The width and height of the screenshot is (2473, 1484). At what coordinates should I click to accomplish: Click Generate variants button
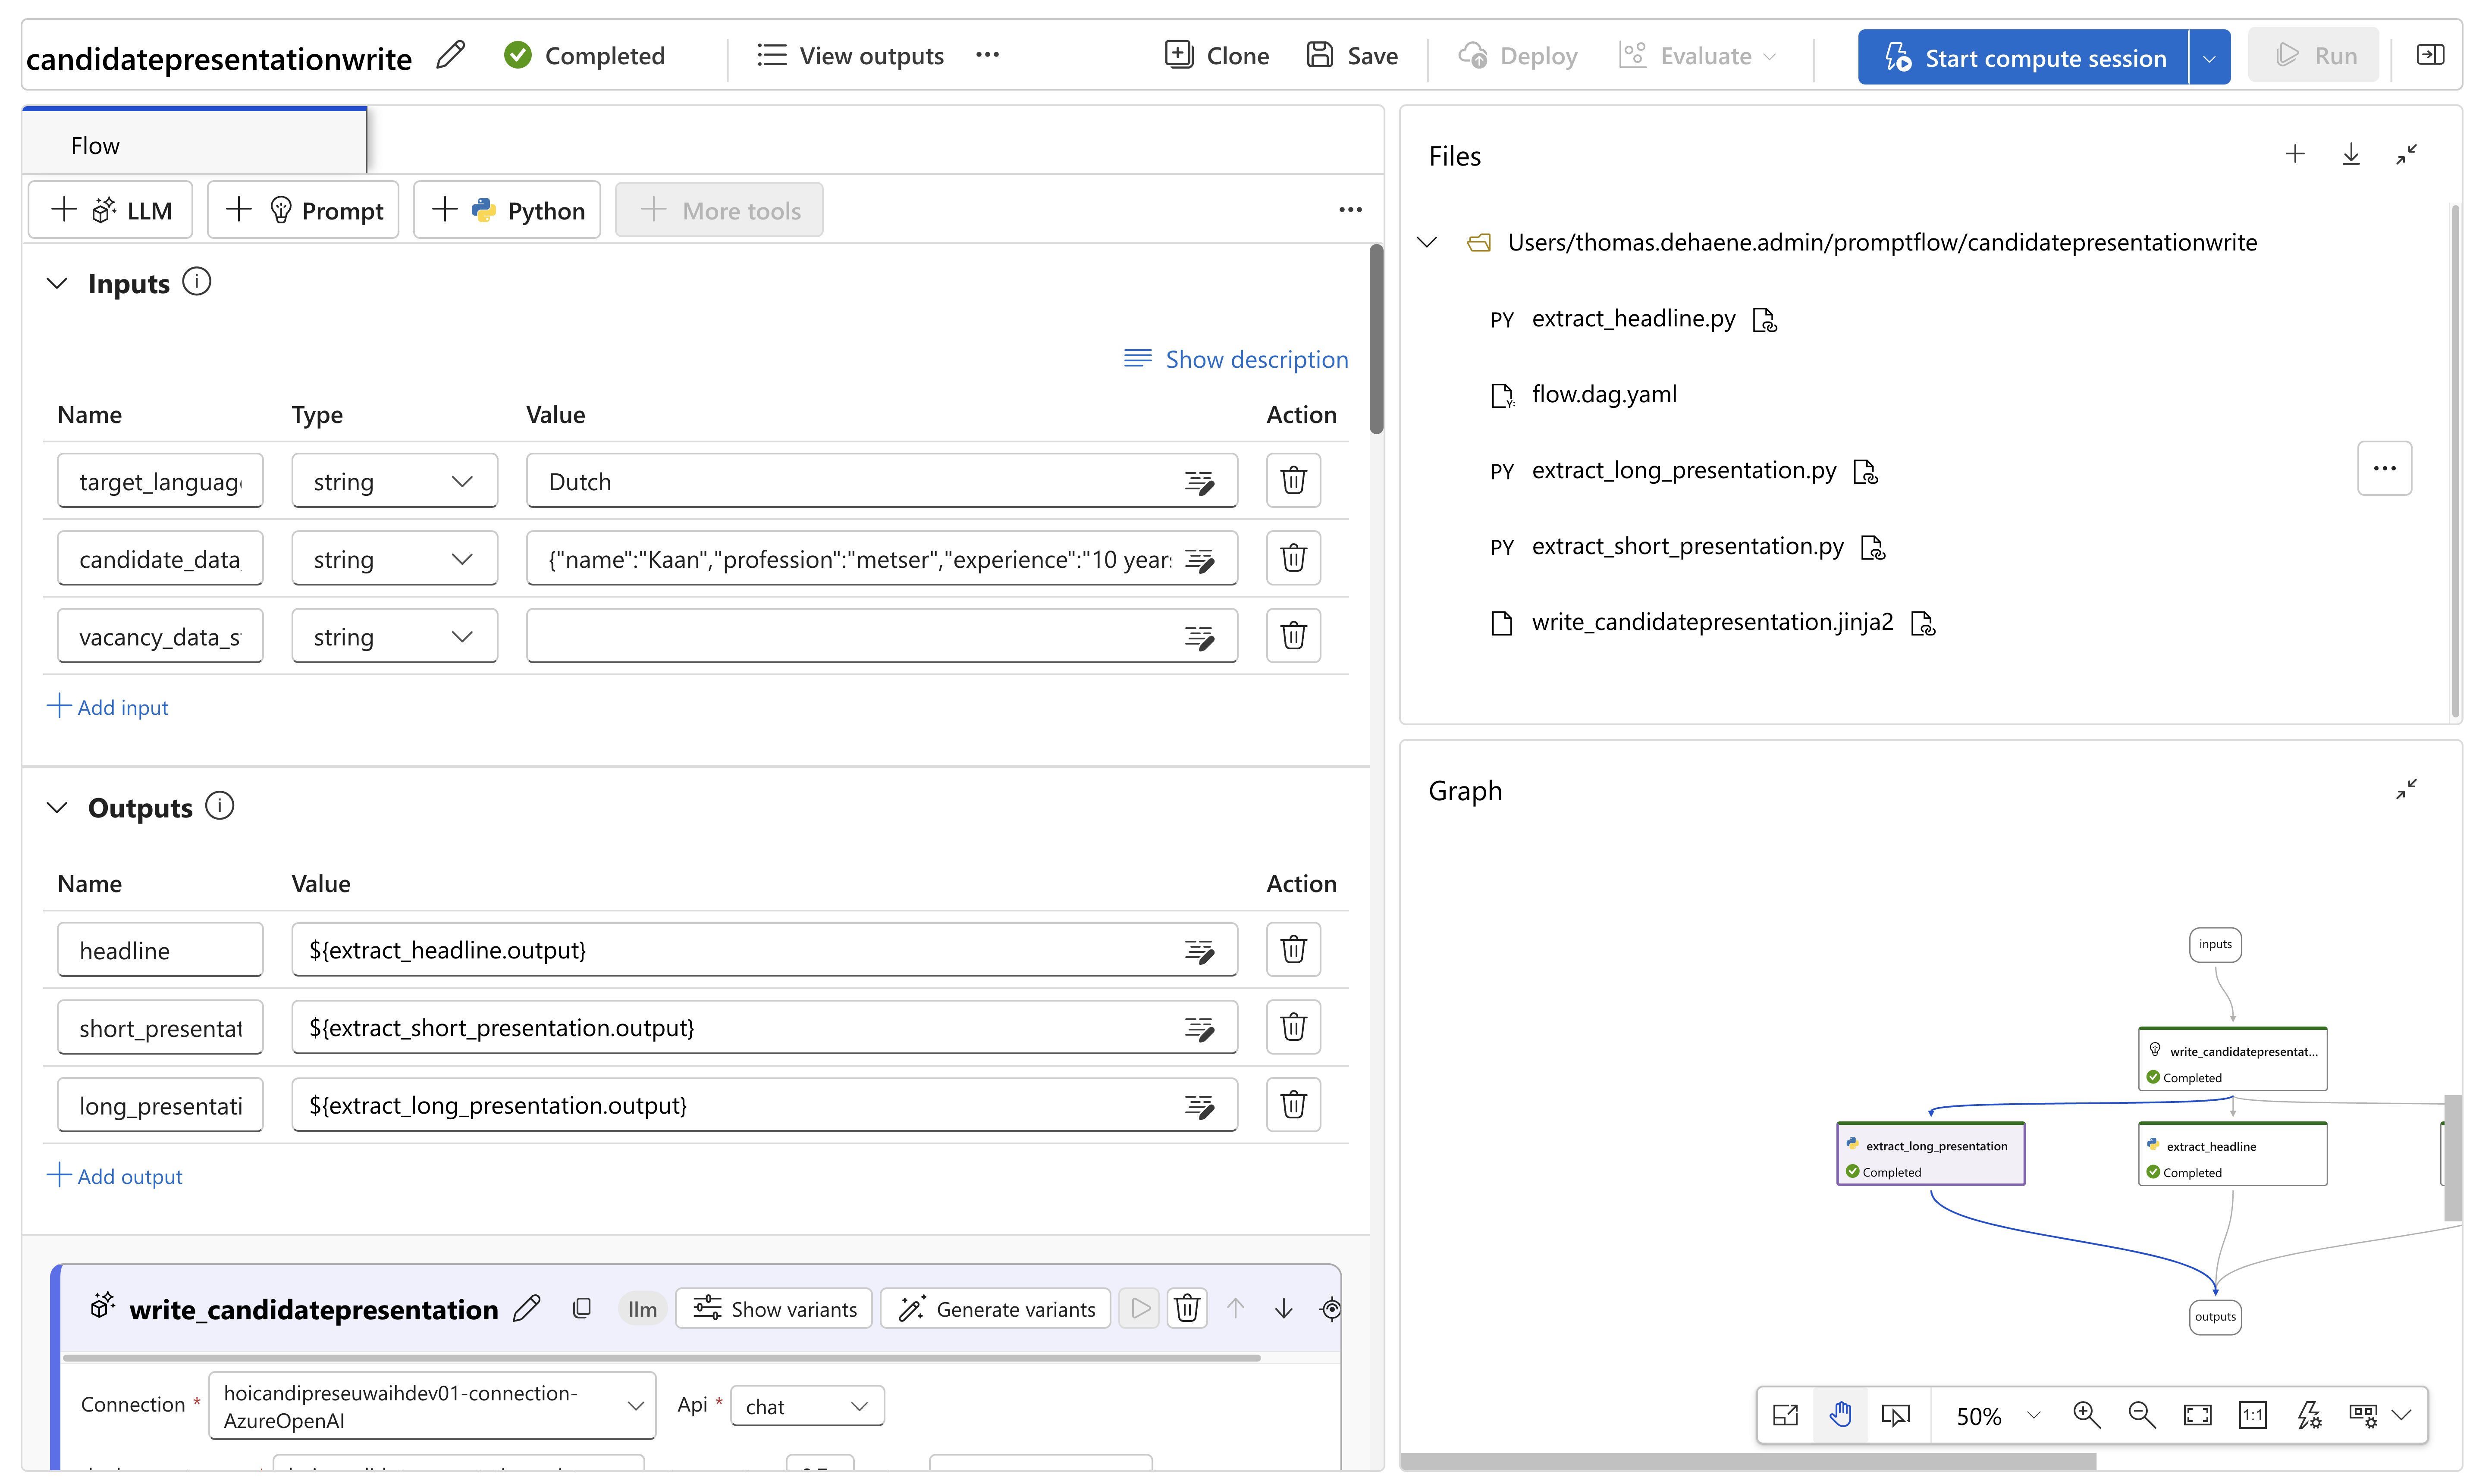pos(995,1308)
